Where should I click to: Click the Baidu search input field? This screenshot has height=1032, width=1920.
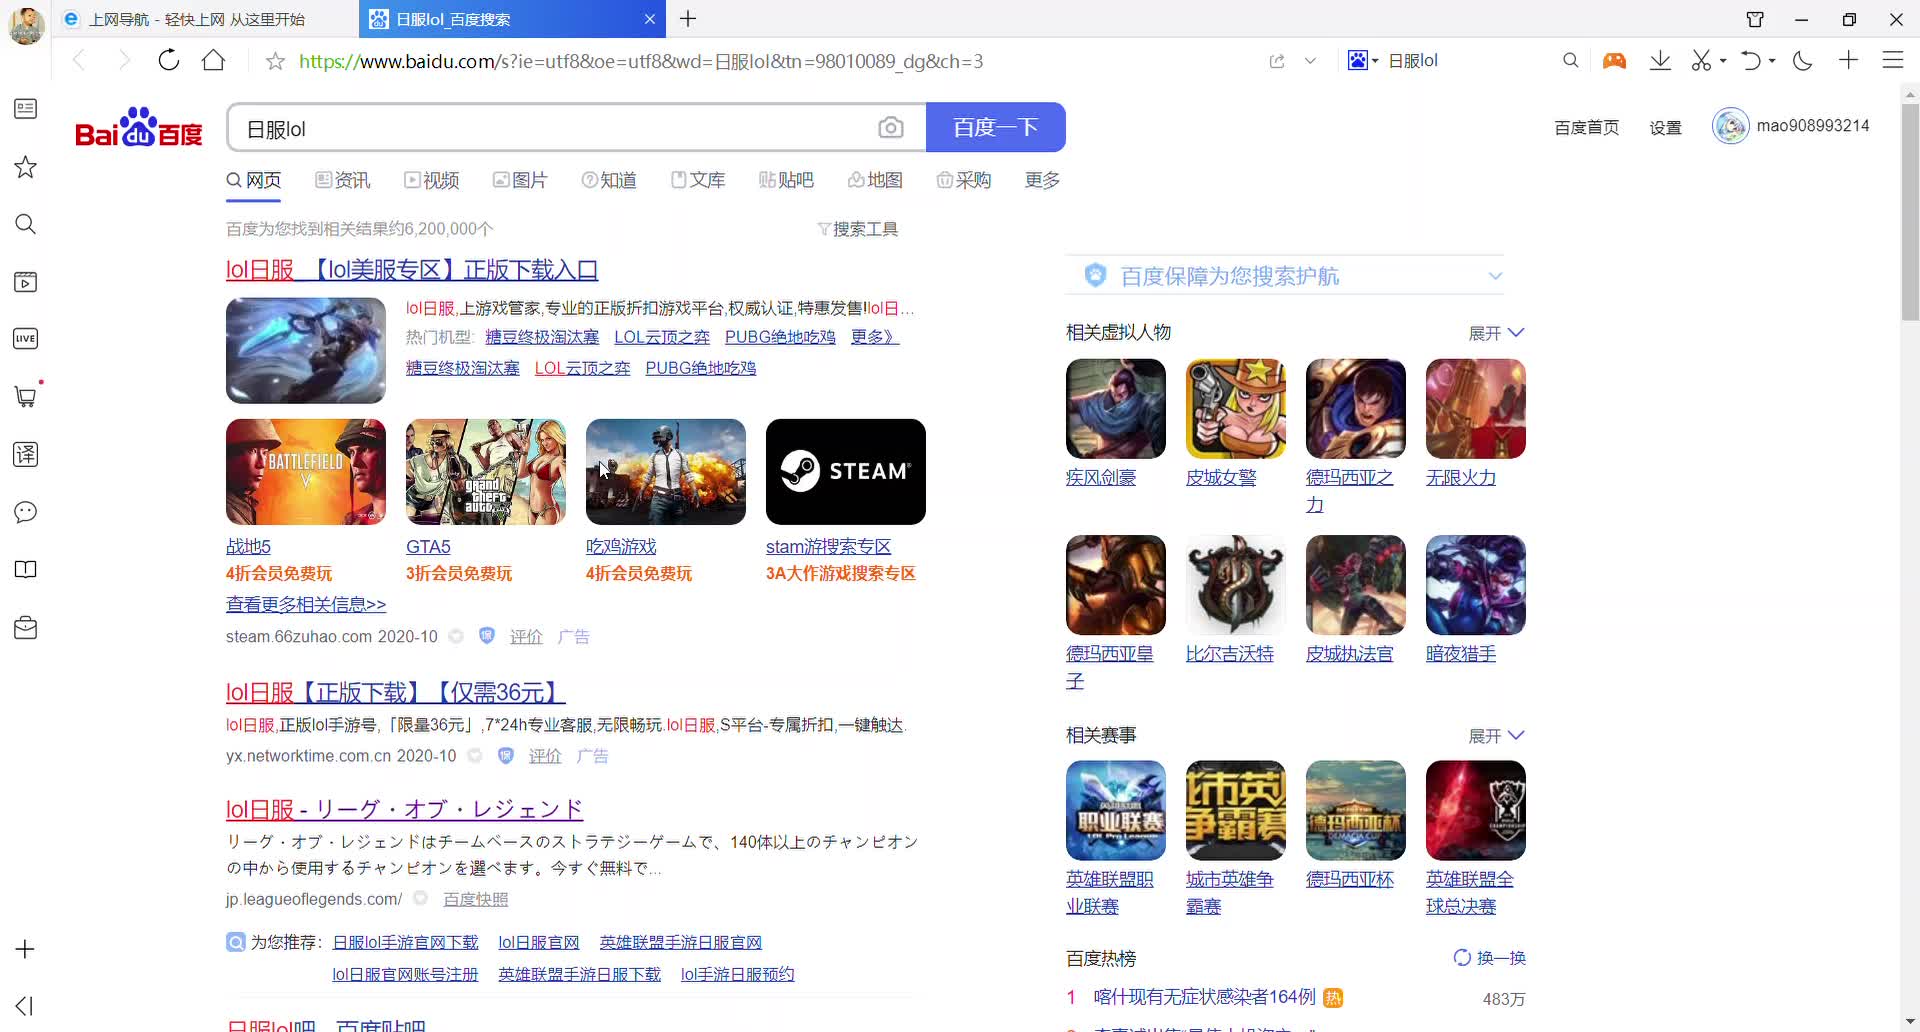(x=550, y=127)
